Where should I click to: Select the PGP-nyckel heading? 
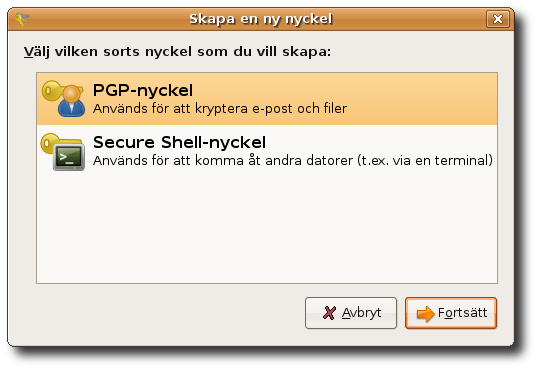[x=143, y=91]
